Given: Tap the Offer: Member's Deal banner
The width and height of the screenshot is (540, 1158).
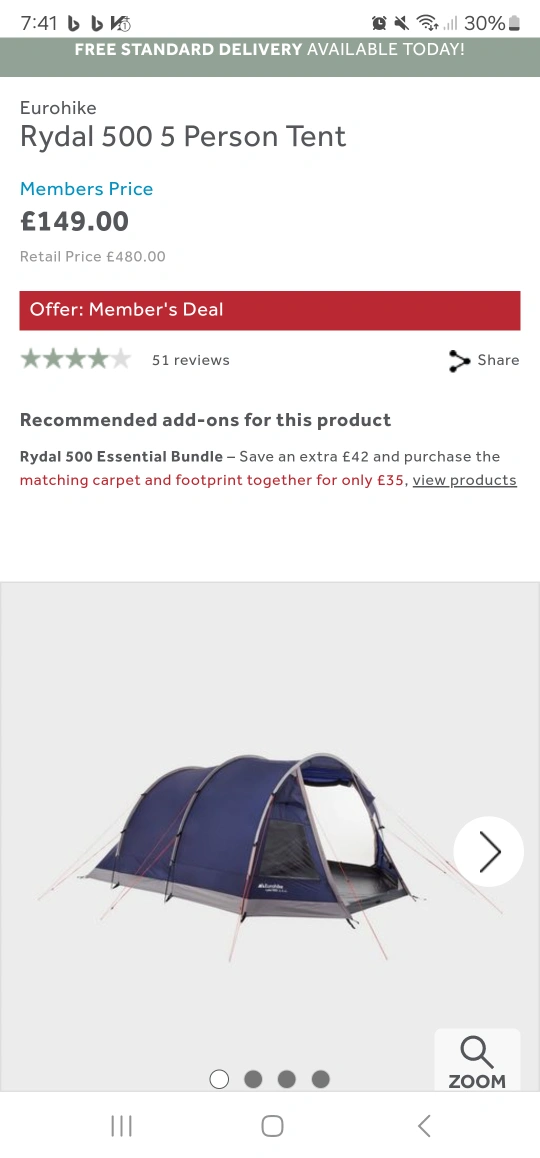Looking at the screenshot, I should [x=270, y=310].
